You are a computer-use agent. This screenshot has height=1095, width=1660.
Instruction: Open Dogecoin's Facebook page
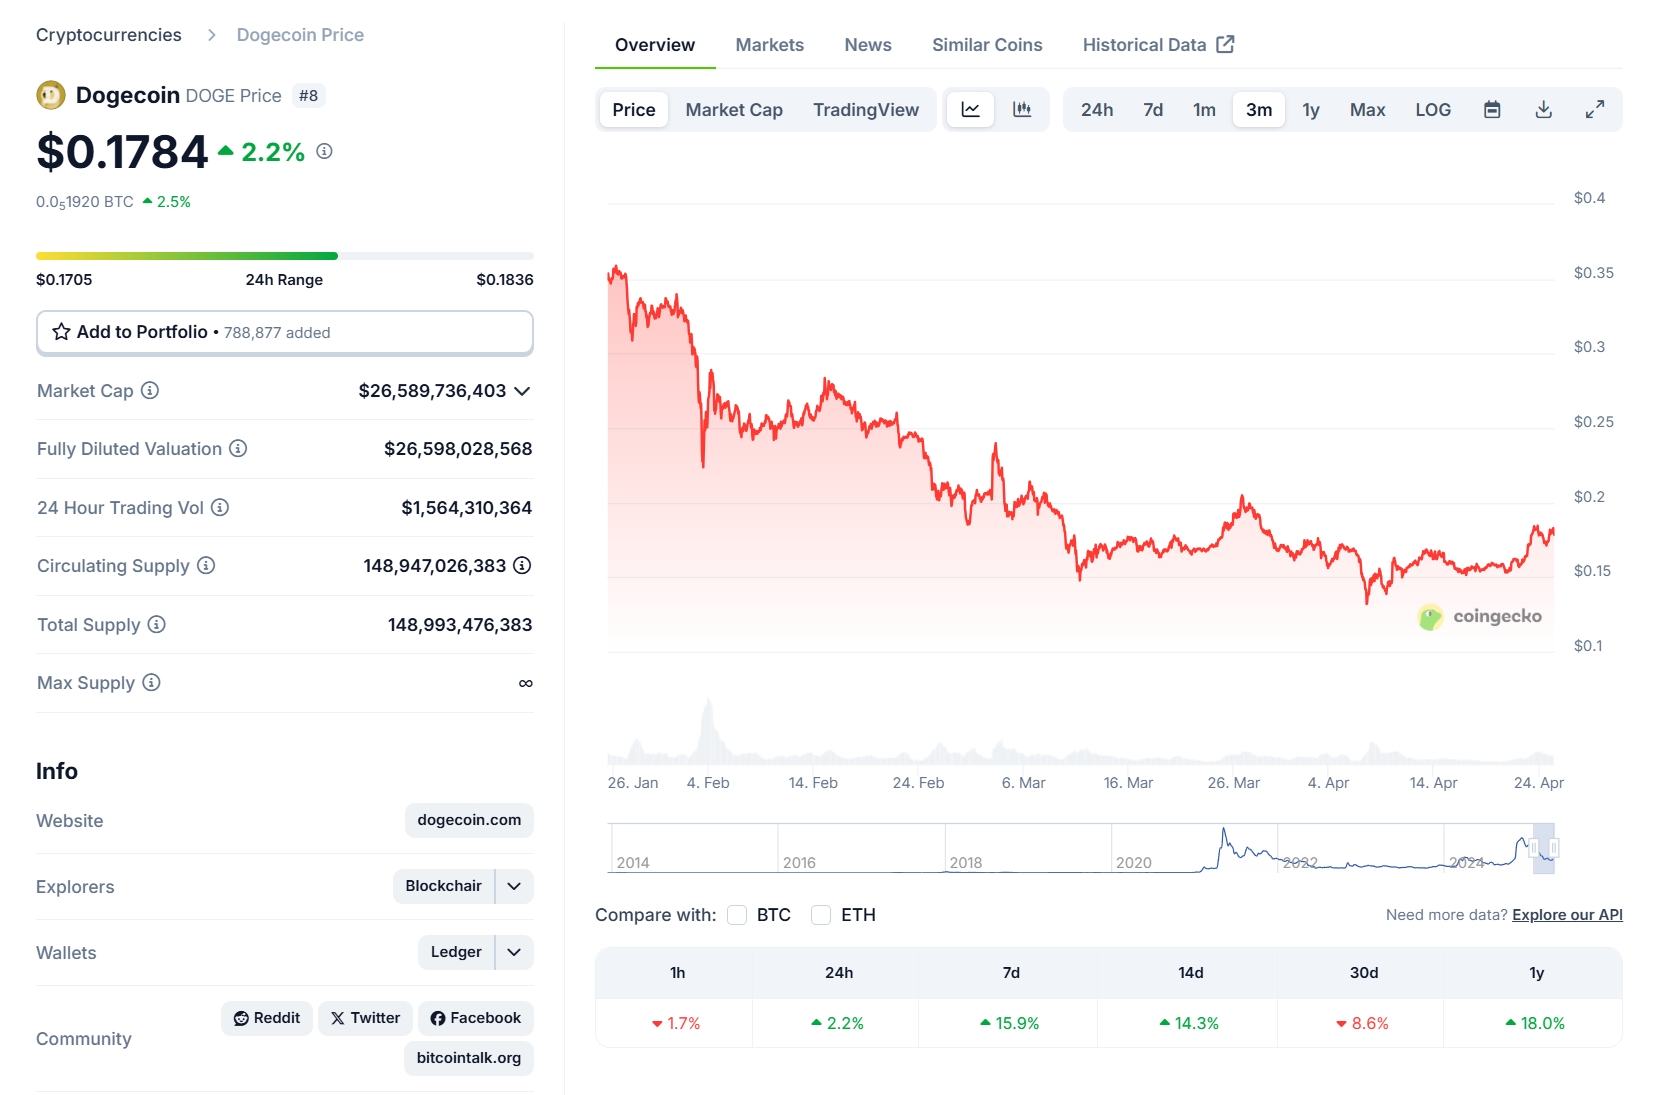tap(476, 1017)
